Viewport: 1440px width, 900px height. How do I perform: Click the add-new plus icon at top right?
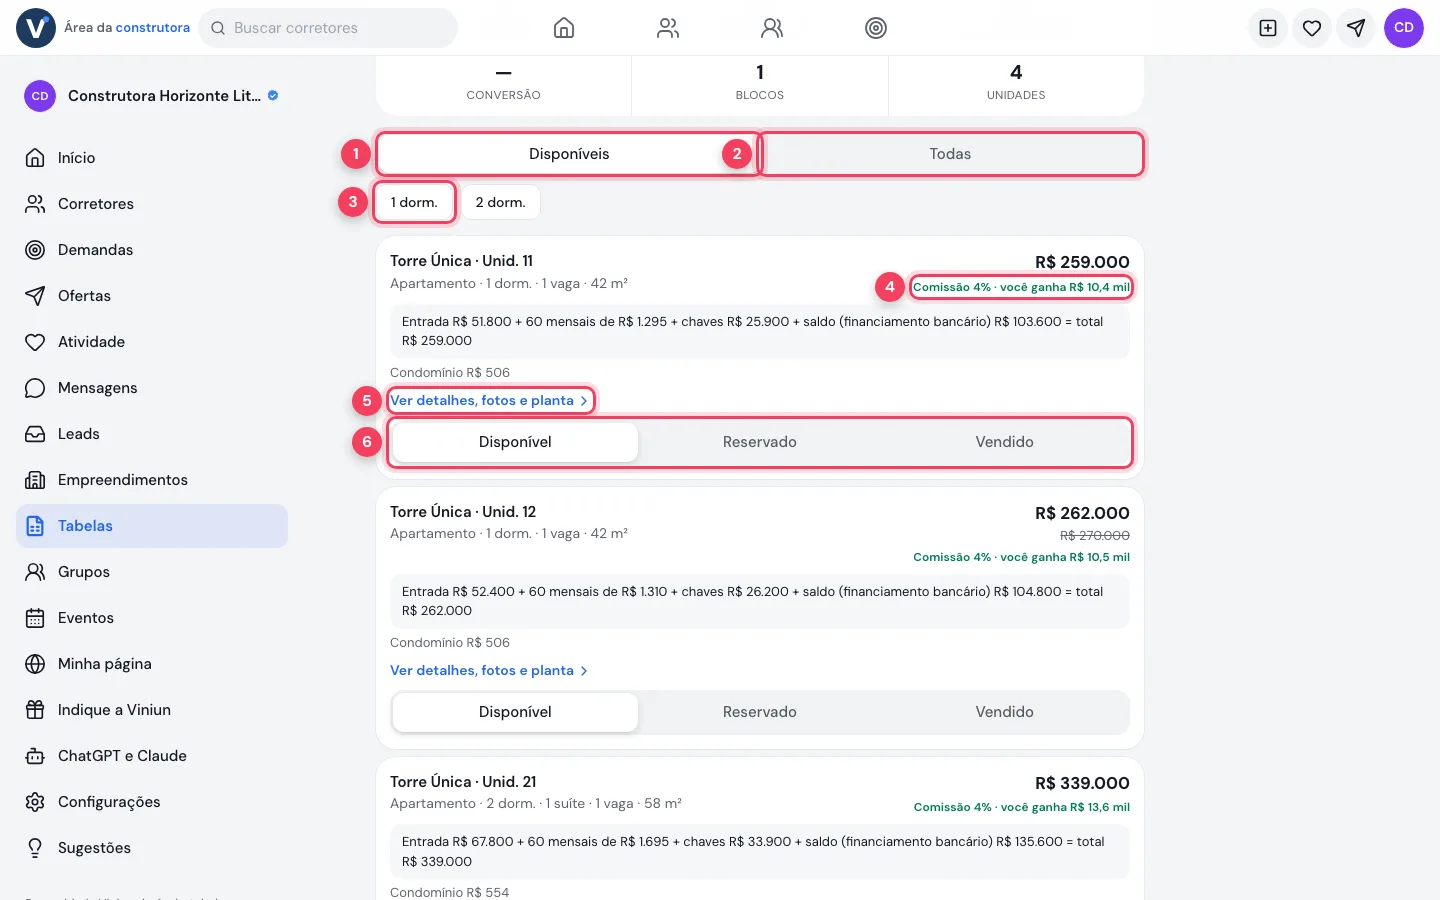pos(1268,28)
